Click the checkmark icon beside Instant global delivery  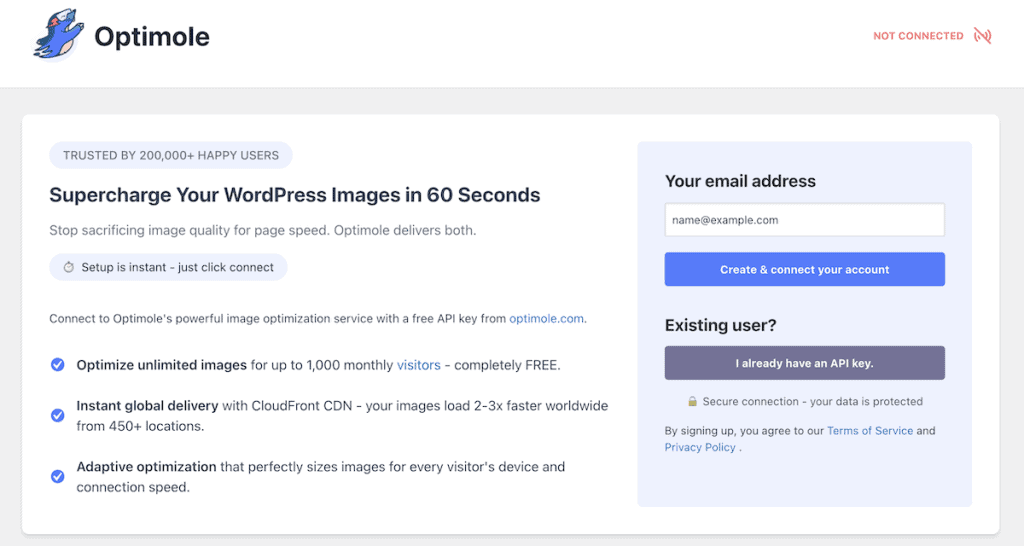pos(57,415)
